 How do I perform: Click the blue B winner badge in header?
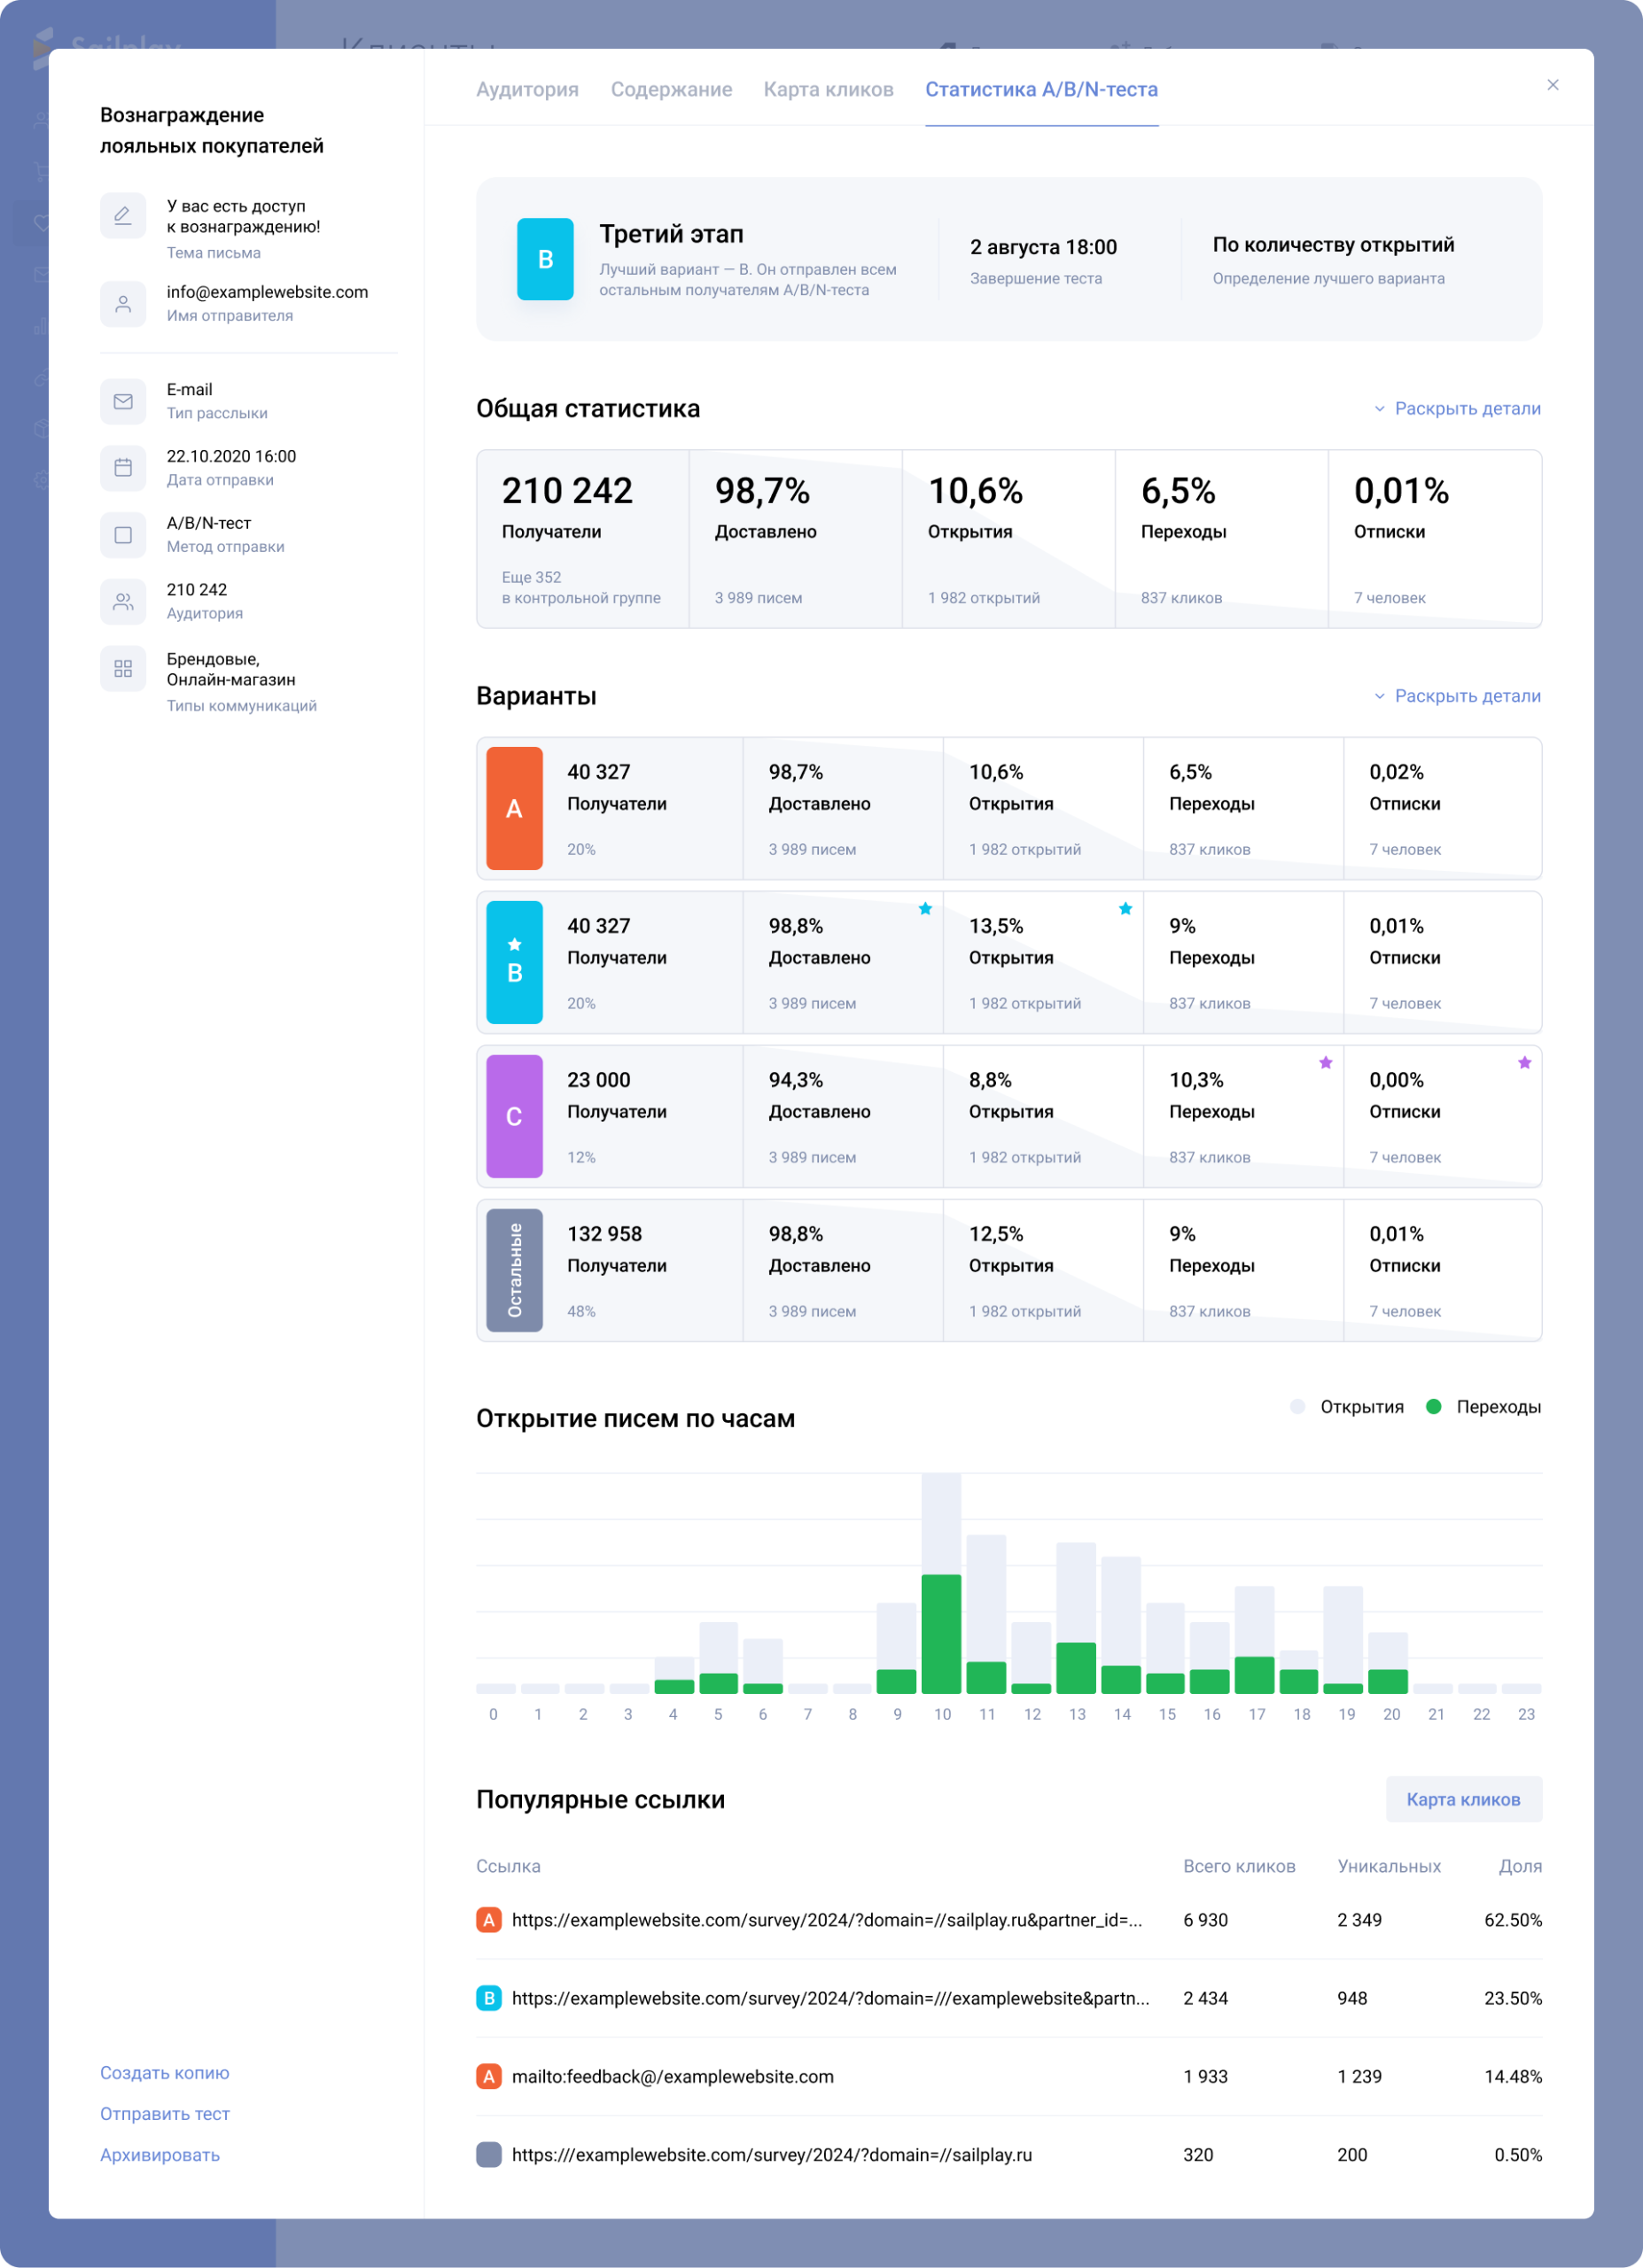pos(545,259)
